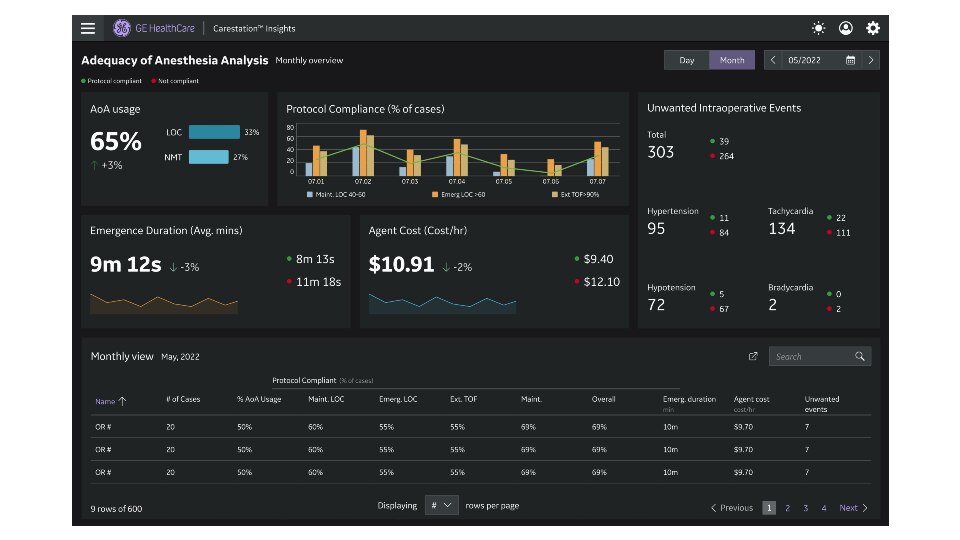Go to page 2 of the table
Viewport: 960px width, 540px height.
pos(787,508)
